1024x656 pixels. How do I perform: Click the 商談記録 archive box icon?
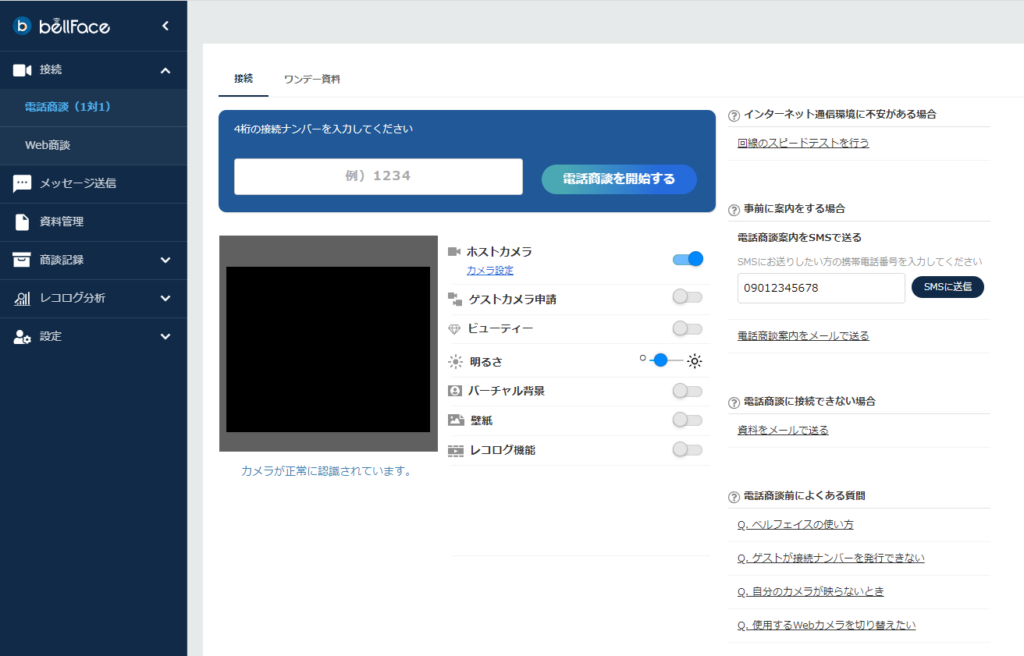pos(22,260)
